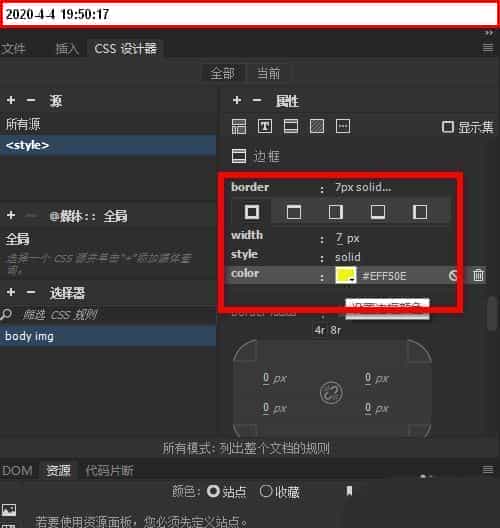
Task: Disable the color property with the ban icon
Action: 453,275
